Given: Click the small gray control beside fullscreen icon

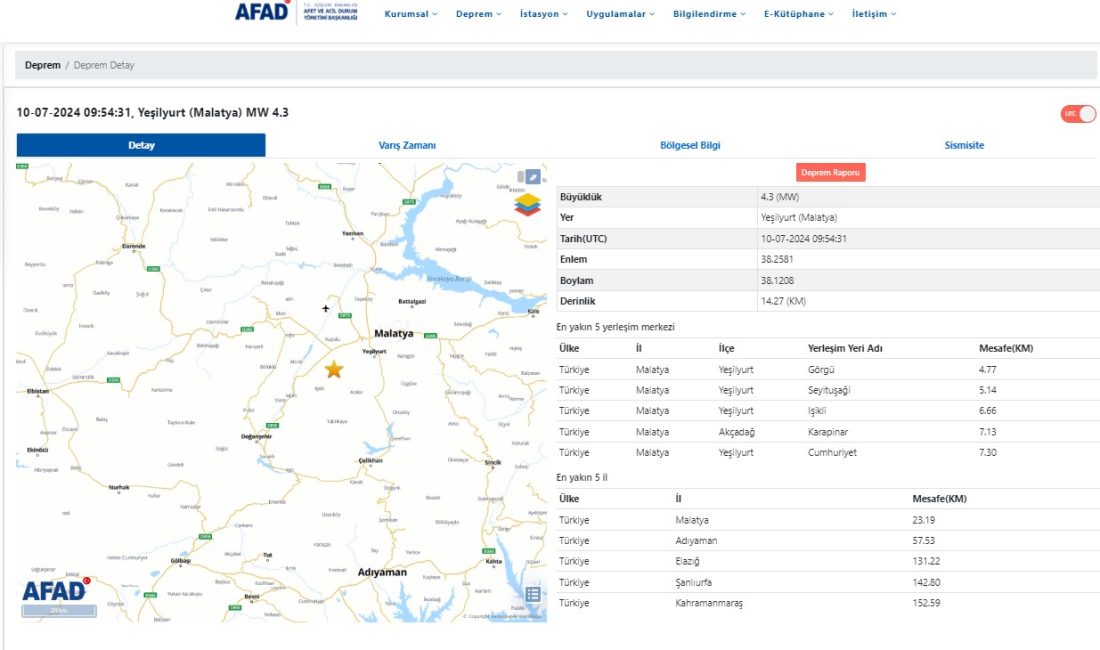Looking at the screenshot, I should point(521,177).
